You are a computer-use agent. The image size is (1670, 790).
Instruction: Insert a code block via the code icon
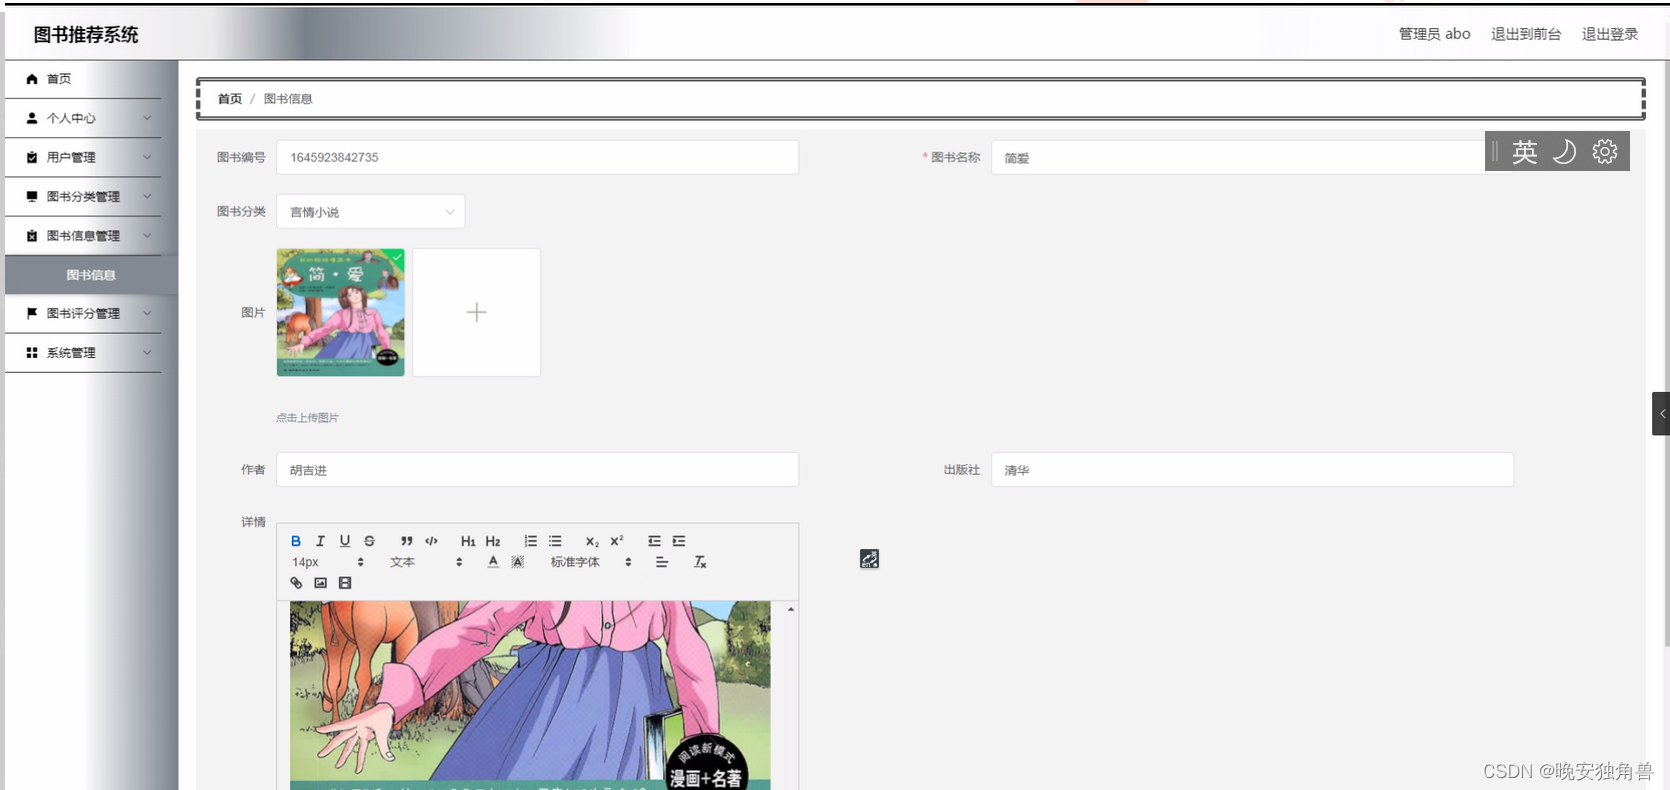[431, 541]
